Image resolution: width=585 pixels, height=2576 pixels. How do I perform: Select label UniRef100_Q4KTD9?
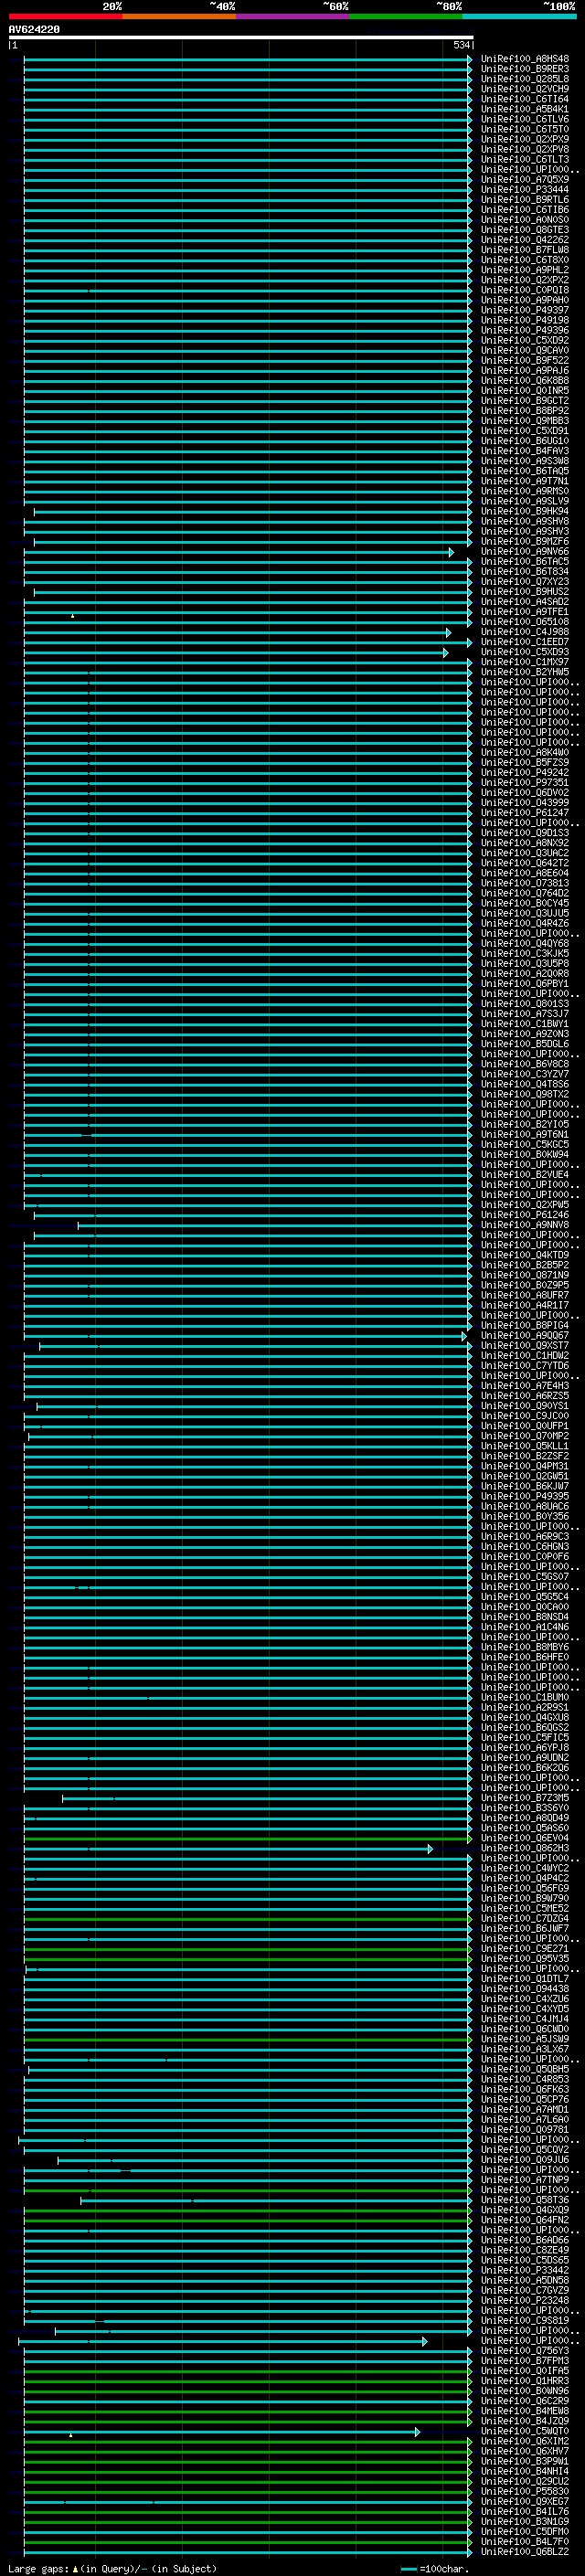pos(525,1255)
